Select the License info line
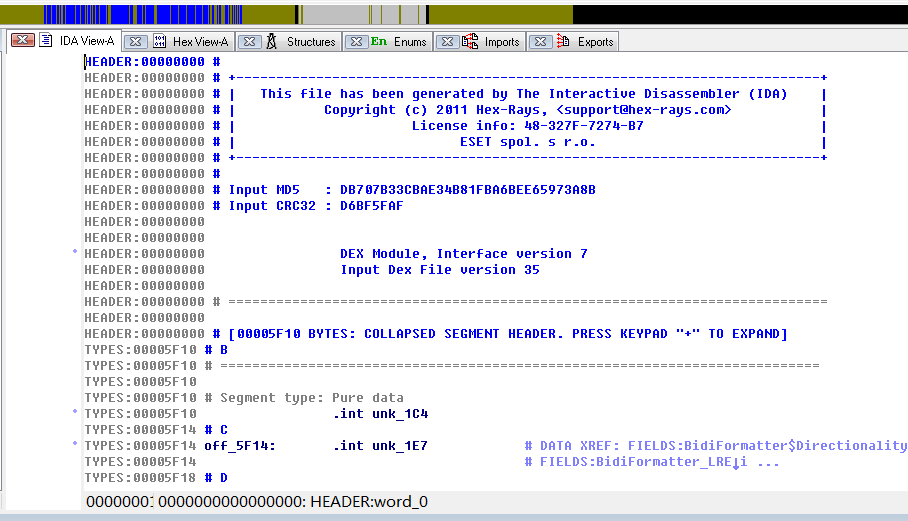Viewport: 908px width, 521px height. click(528, 126)
